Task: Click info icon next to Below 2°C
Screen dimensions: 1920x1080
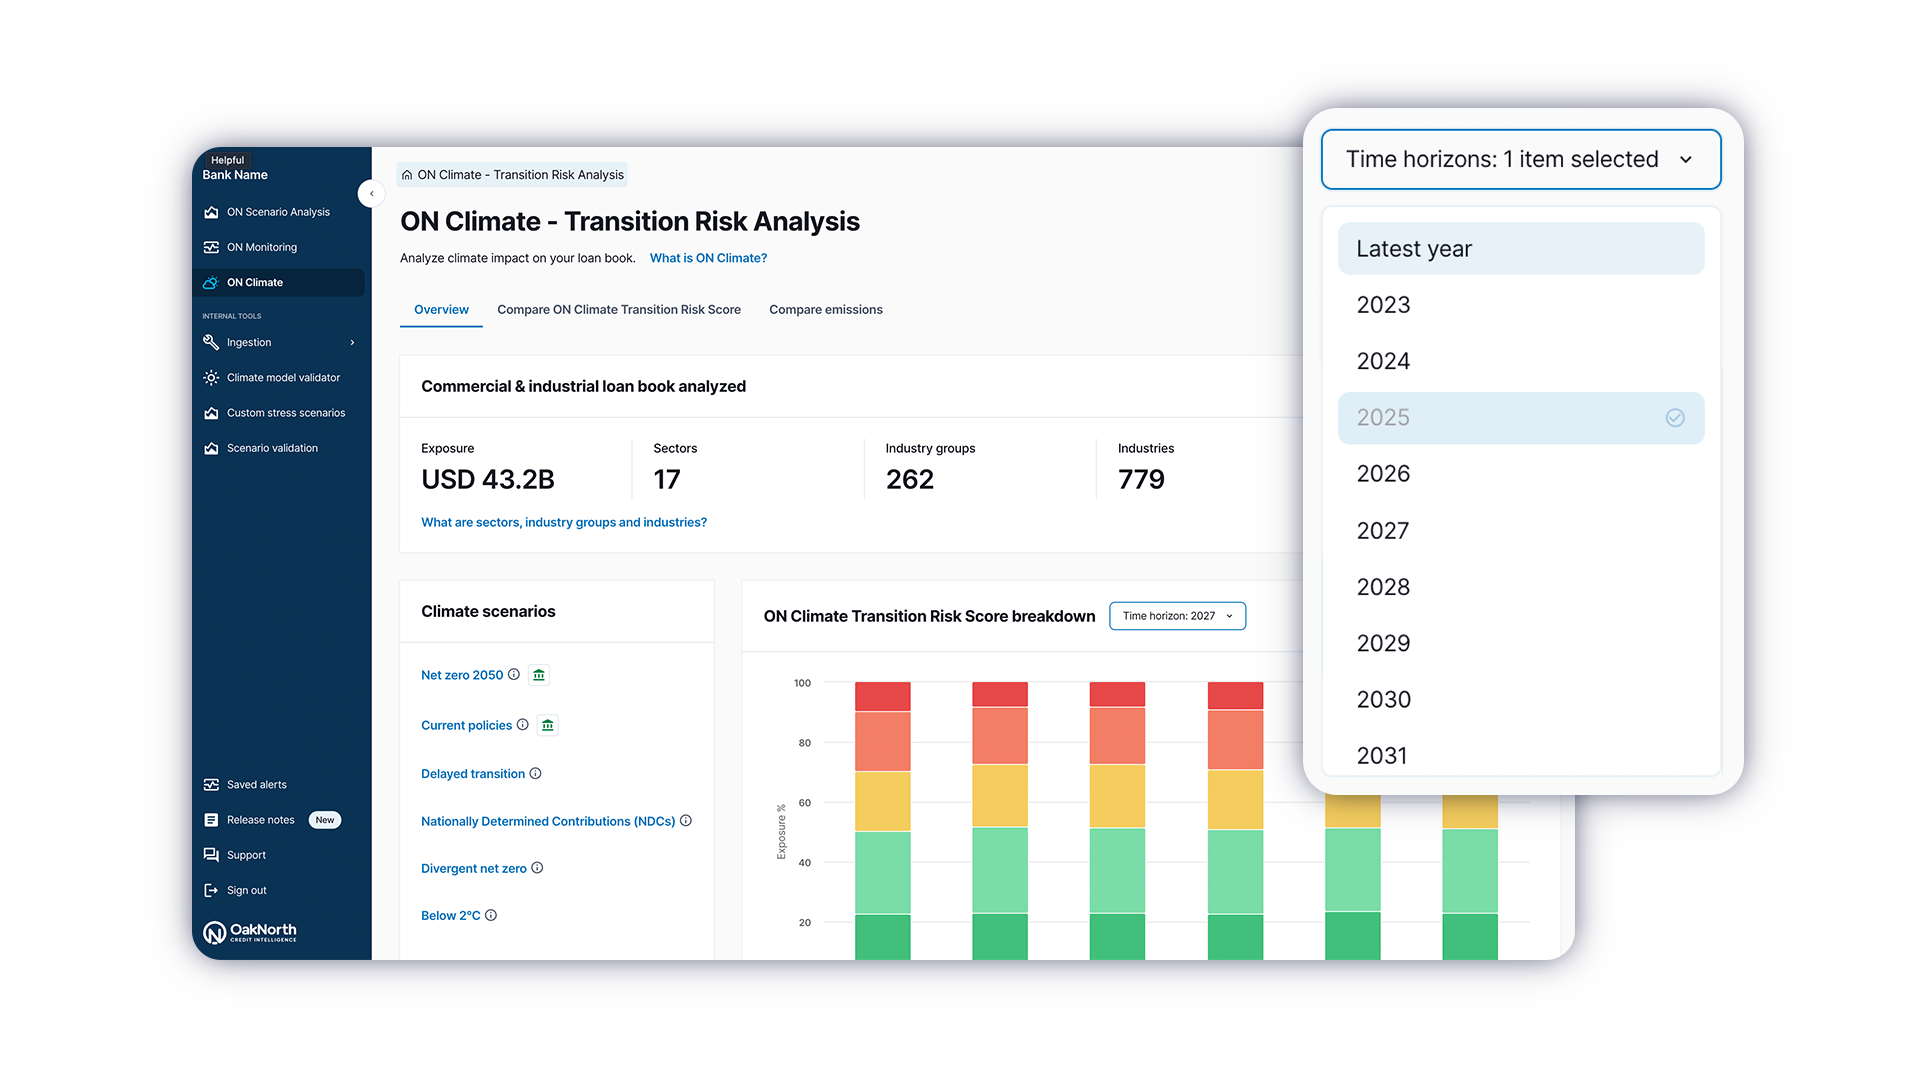Action: [x=491, y=915]
